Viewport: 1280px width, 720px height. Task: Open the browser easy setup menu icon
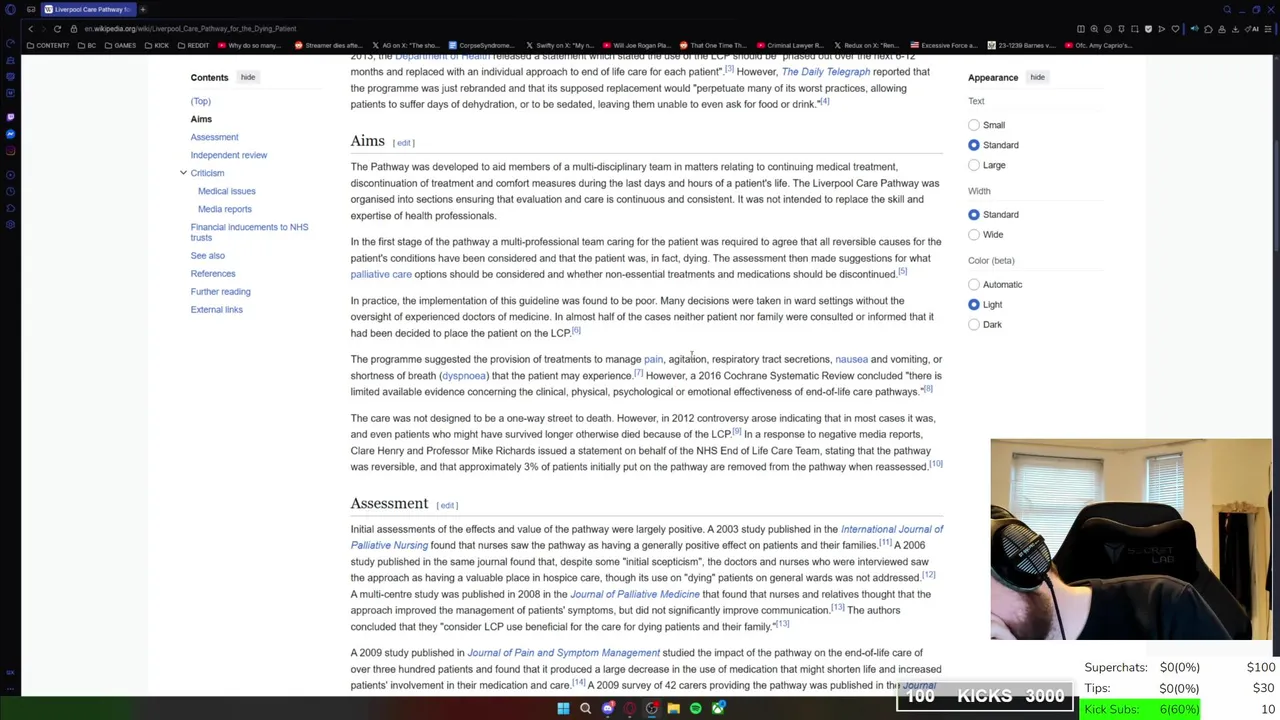[x=1268, y=29]
